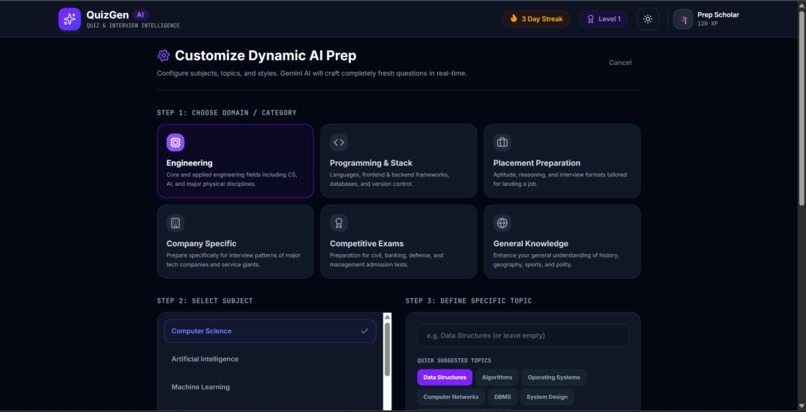Cancel the AI prep customization
Viewport: 806px width, 412px height.
(x=620, y=63)
